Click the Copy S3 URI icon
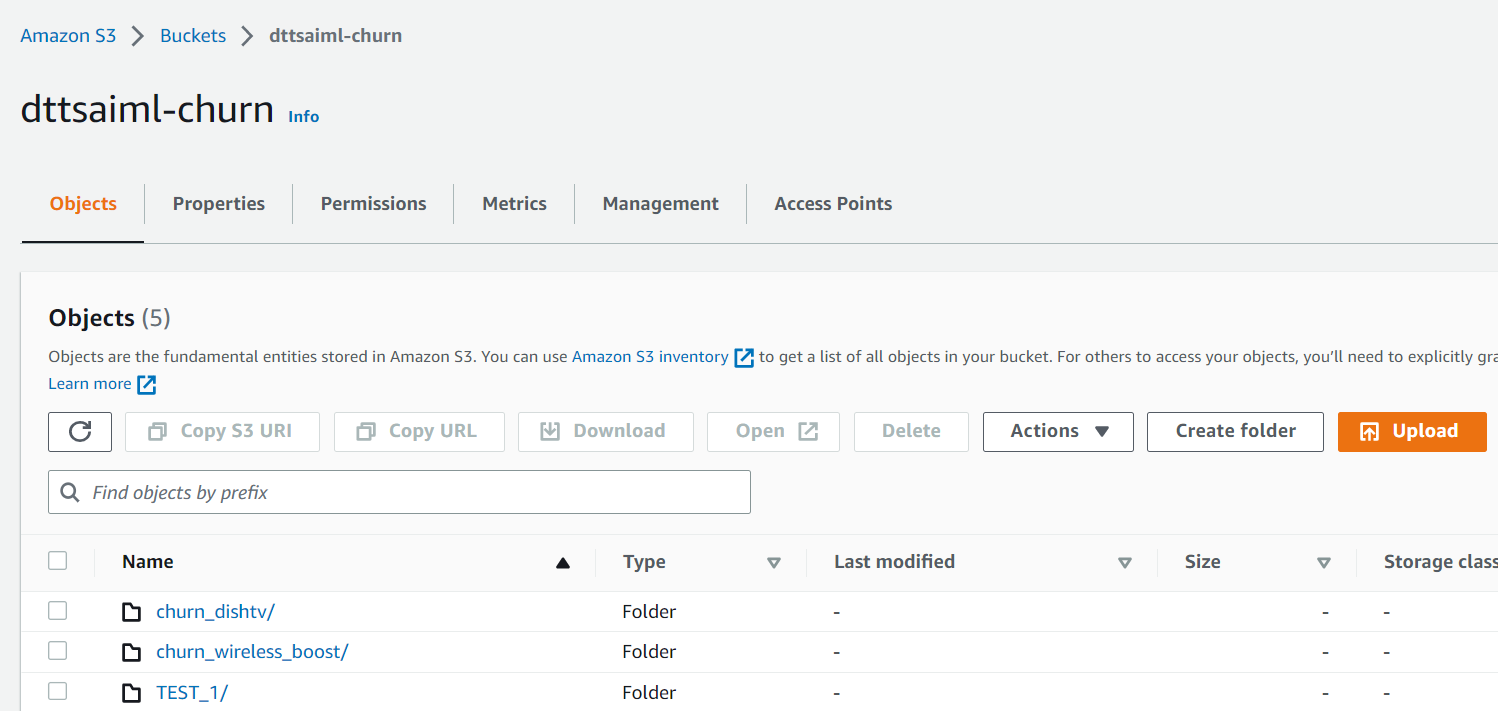The width and height of the screenshot is (1498, 711). click(157, 431)
